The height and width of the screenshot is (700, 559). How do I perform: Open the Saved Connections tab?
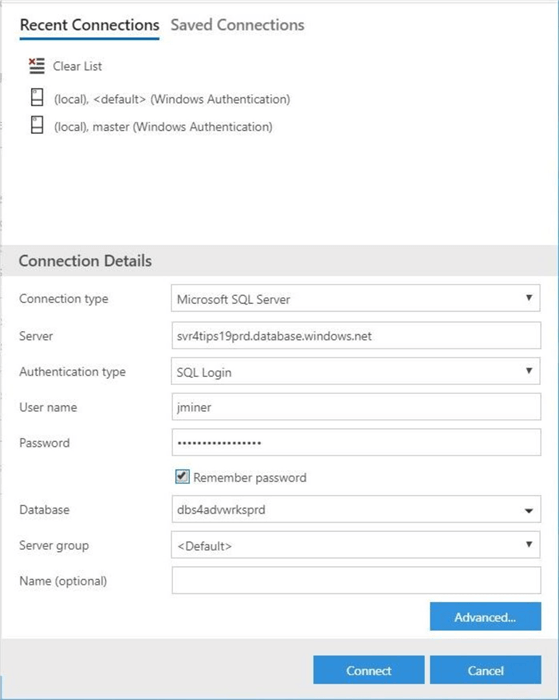click(238, 25)
